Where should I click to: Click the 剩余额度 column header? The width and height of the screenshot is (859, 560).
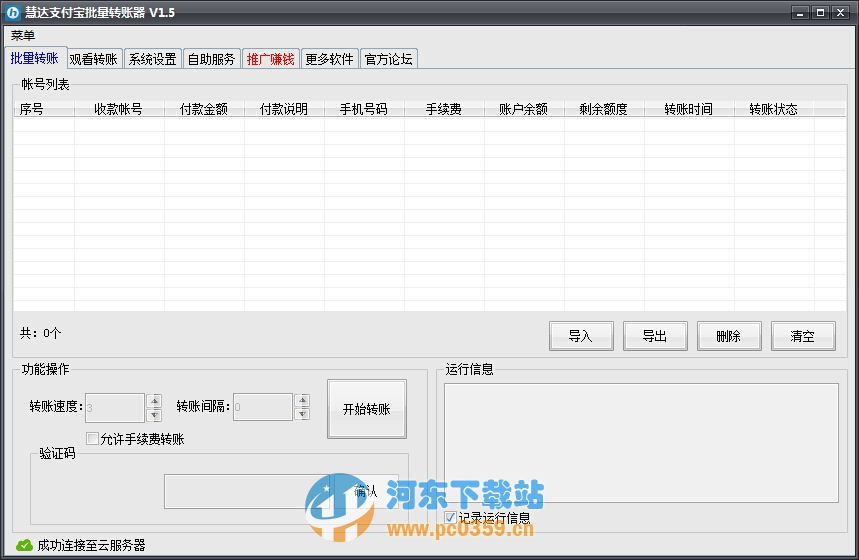pos(604,109)
